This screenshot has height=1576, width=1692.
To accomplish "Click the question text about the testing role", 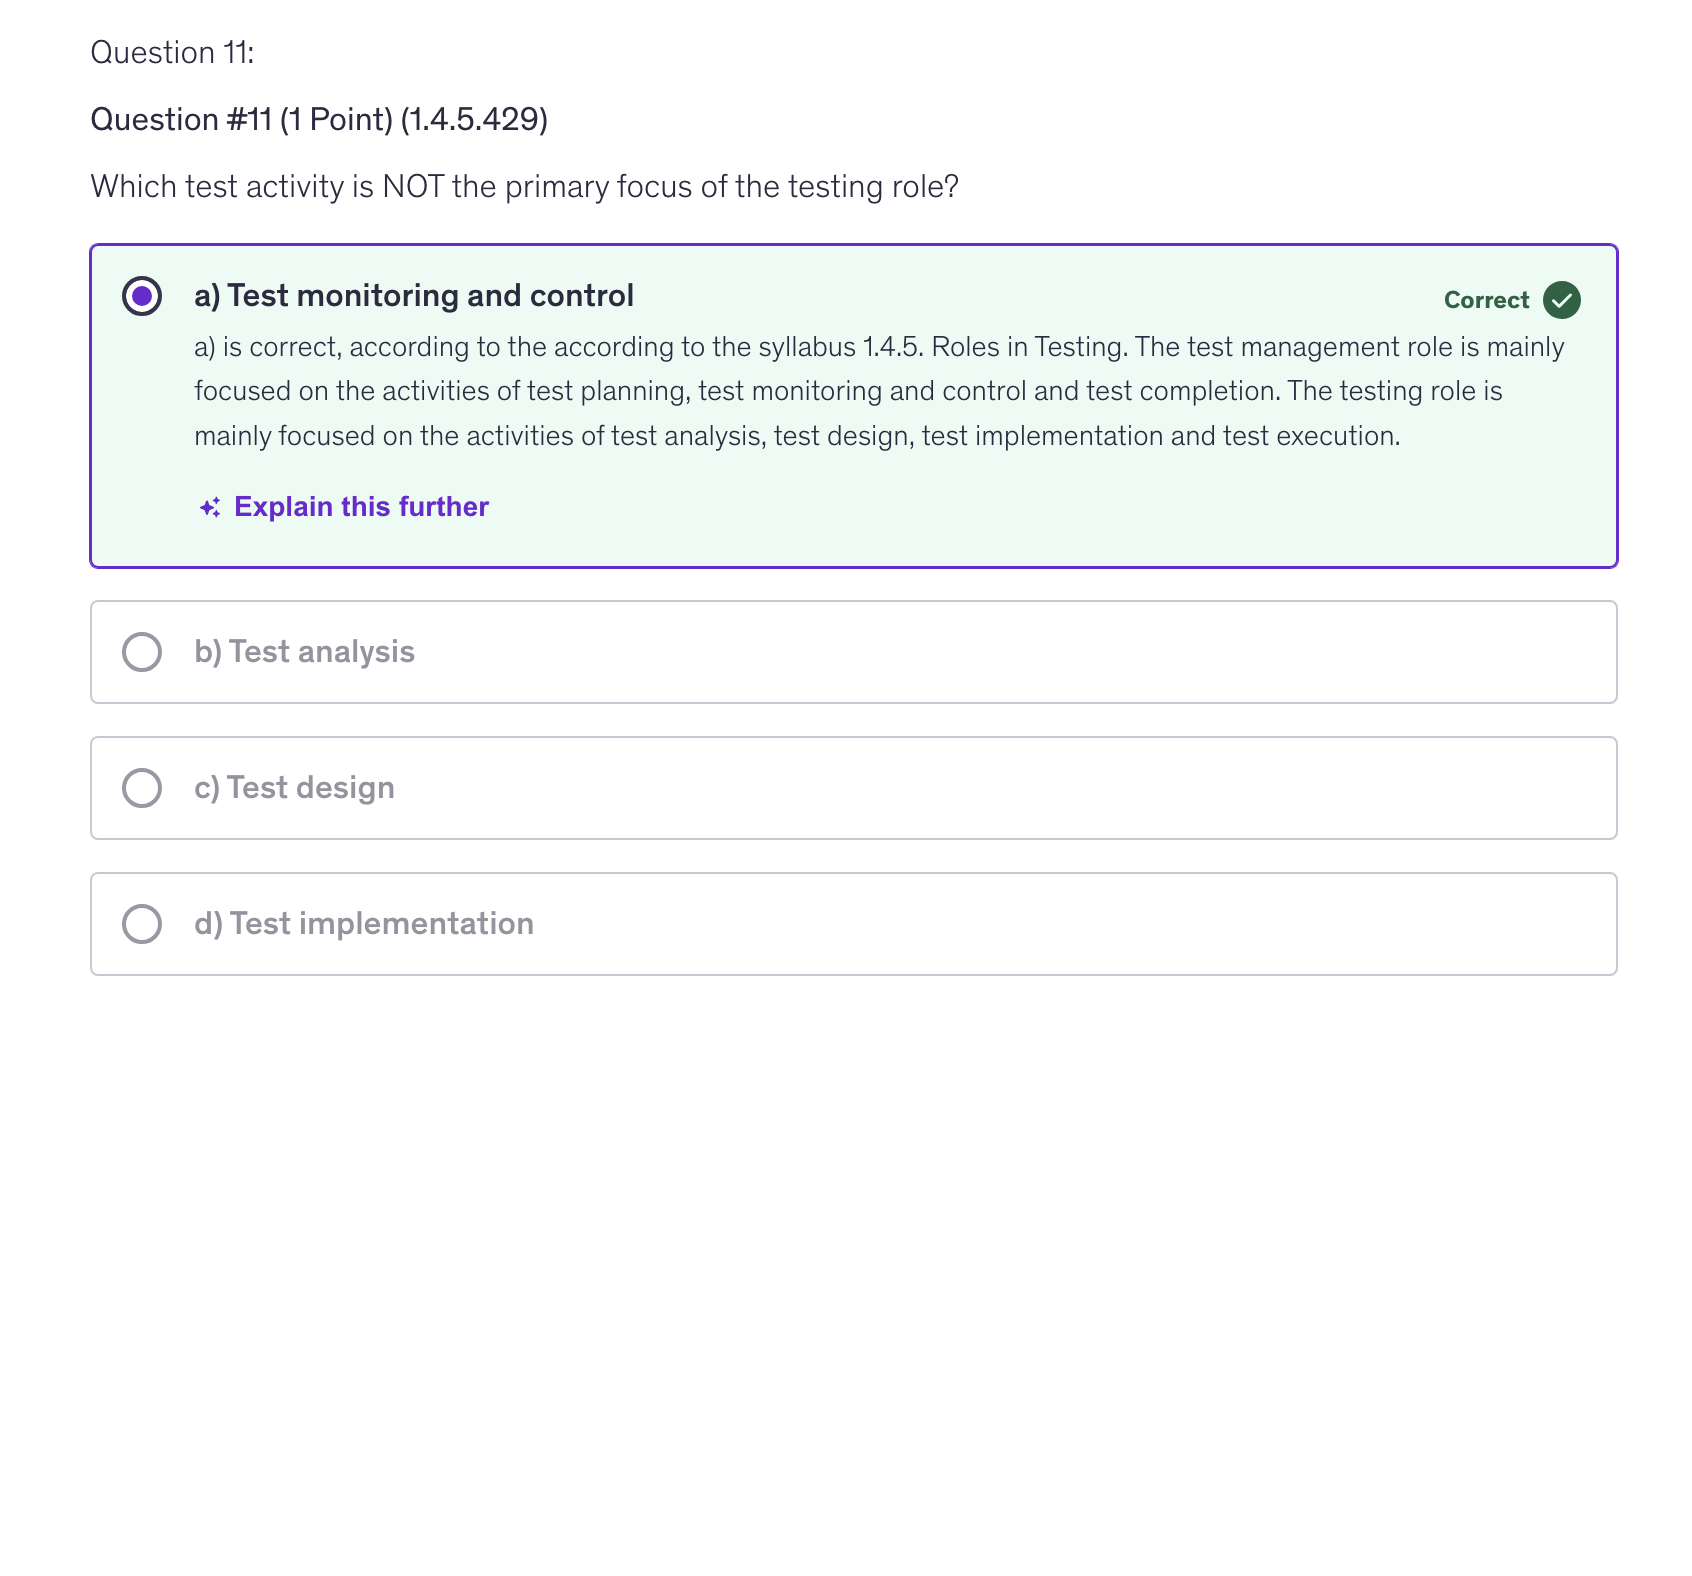I will tap(524, 187).
